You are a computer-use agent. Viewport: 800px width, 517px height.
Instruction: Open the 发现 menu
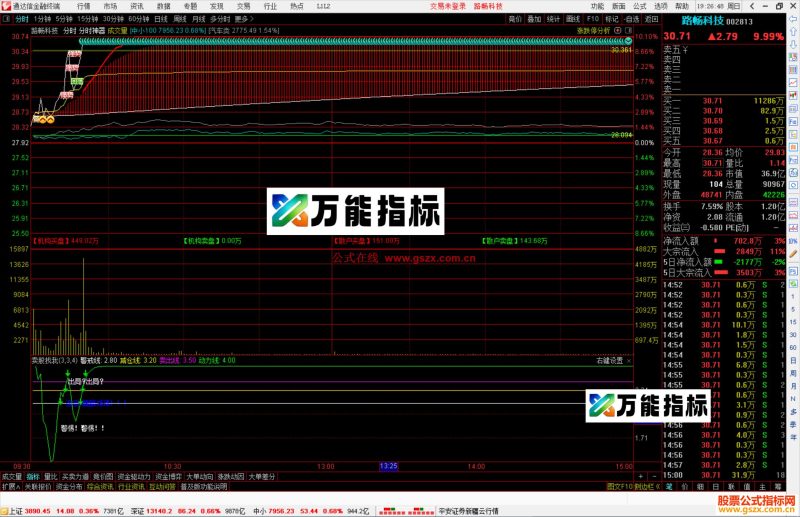click(x=217, y=6)
